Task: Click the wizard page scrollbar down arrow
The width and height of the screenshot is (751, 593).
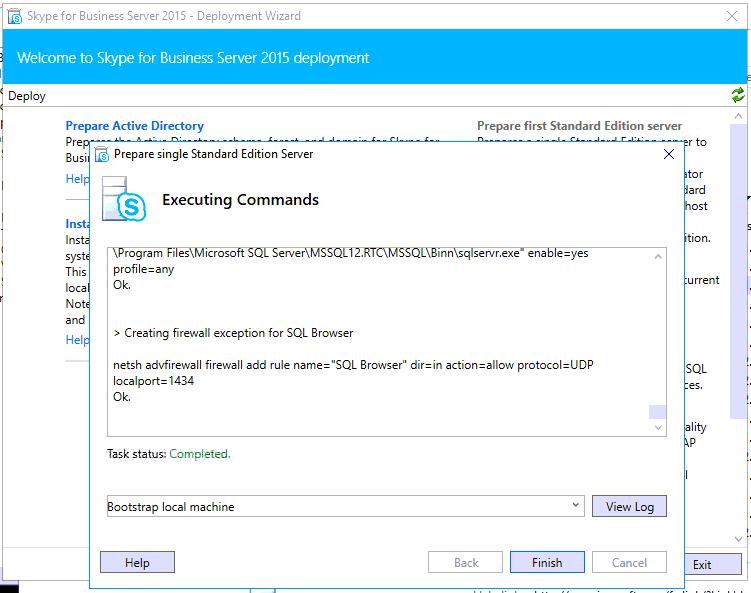Action: tap(738, 539)
